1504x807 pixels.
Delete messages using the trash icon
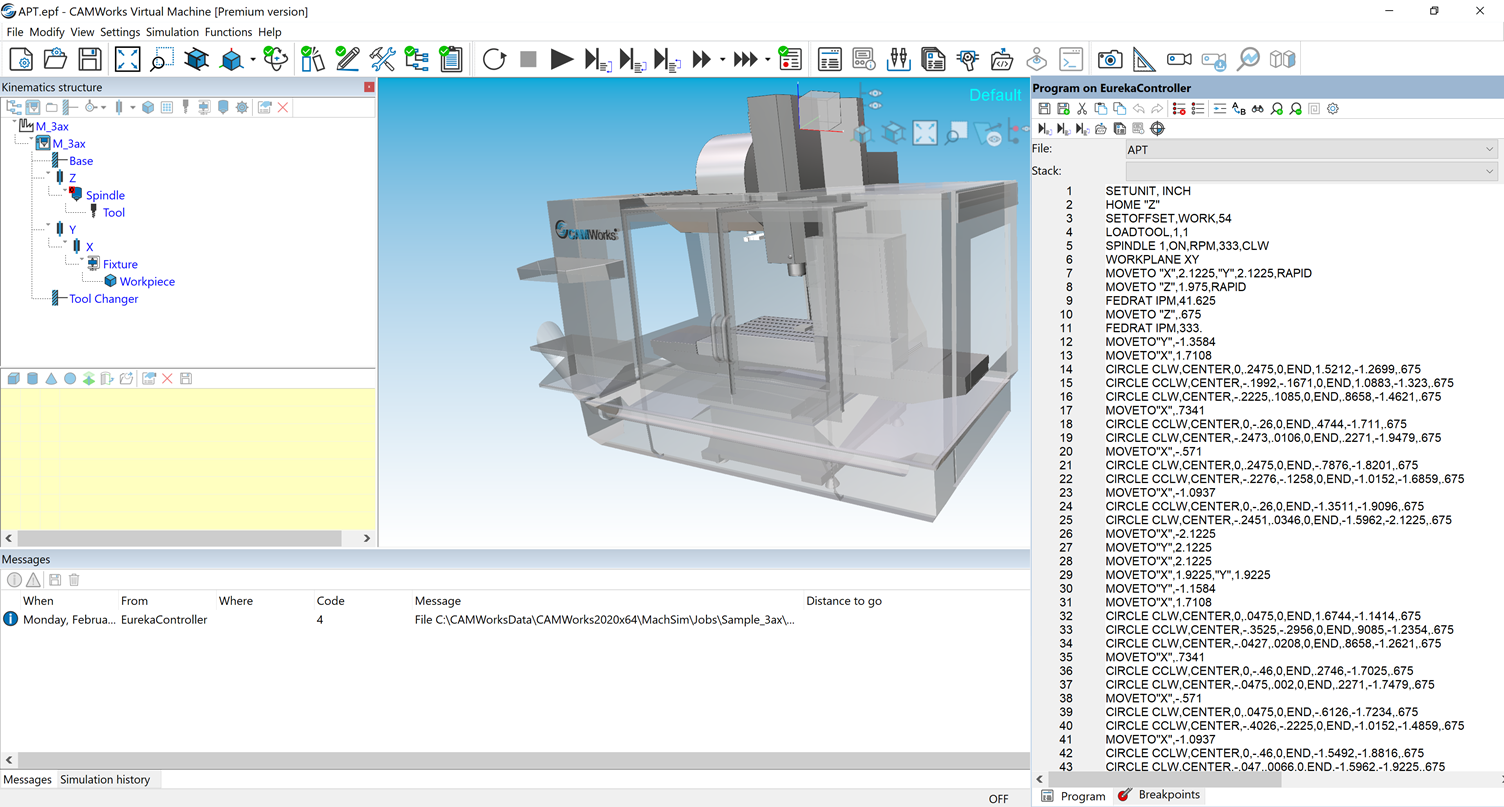coord(72,580)
